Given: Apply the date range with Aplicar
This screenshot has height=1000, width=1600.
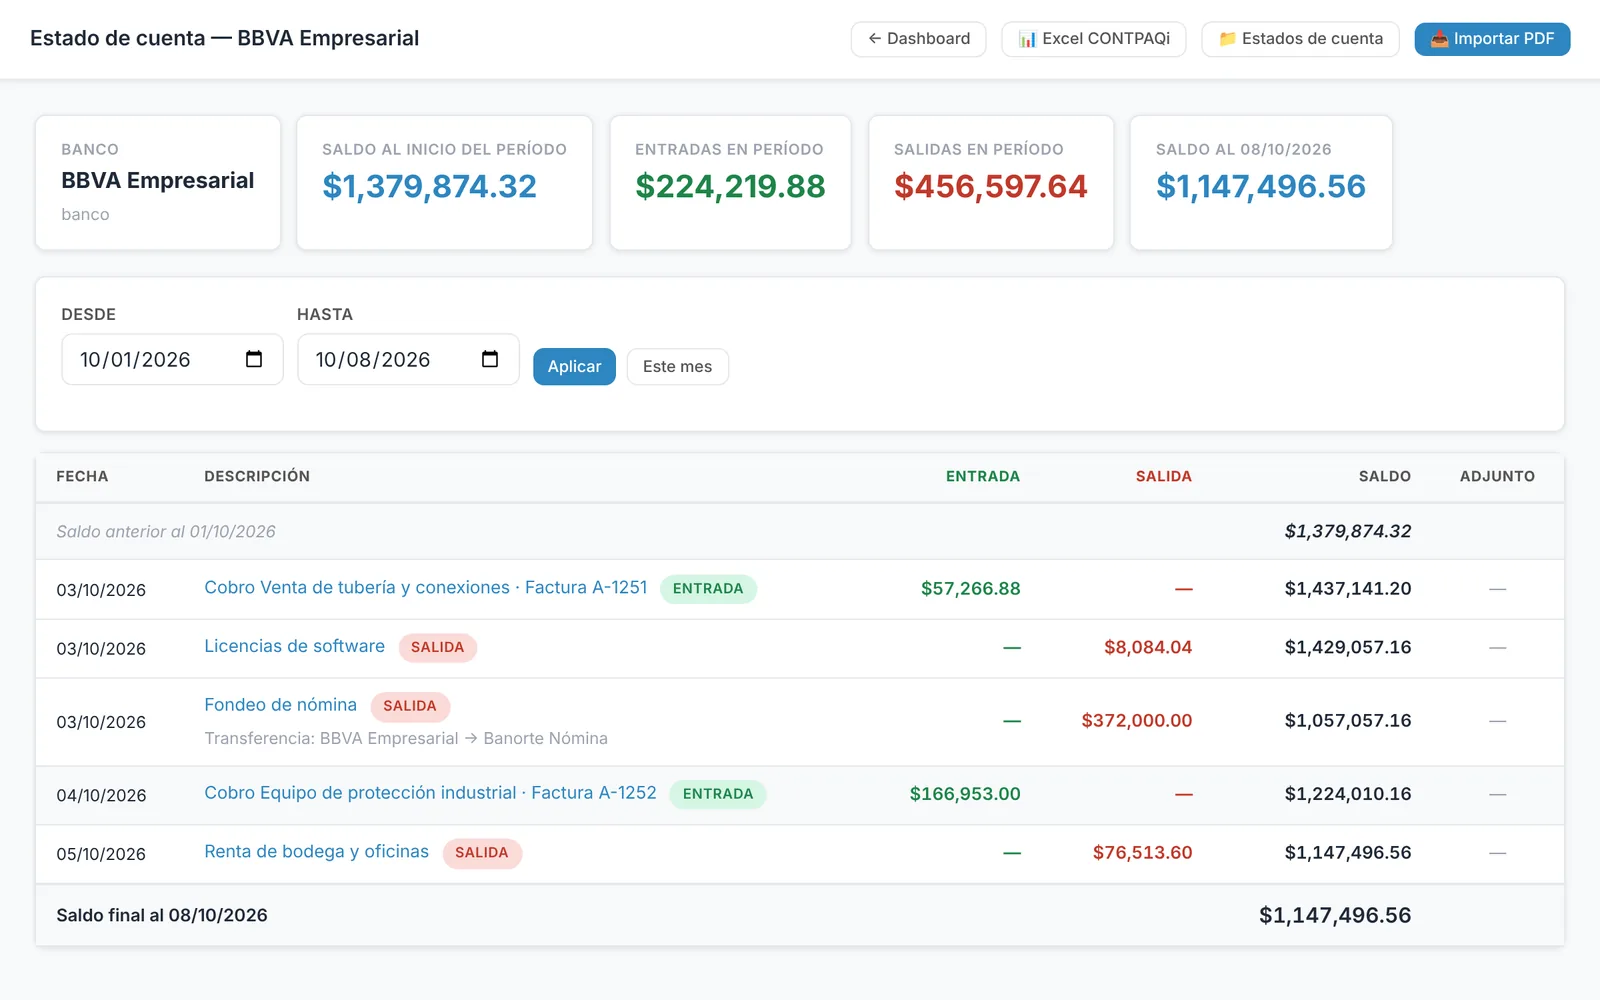Looking at the screenshot, I should click(x=574, y=366).
